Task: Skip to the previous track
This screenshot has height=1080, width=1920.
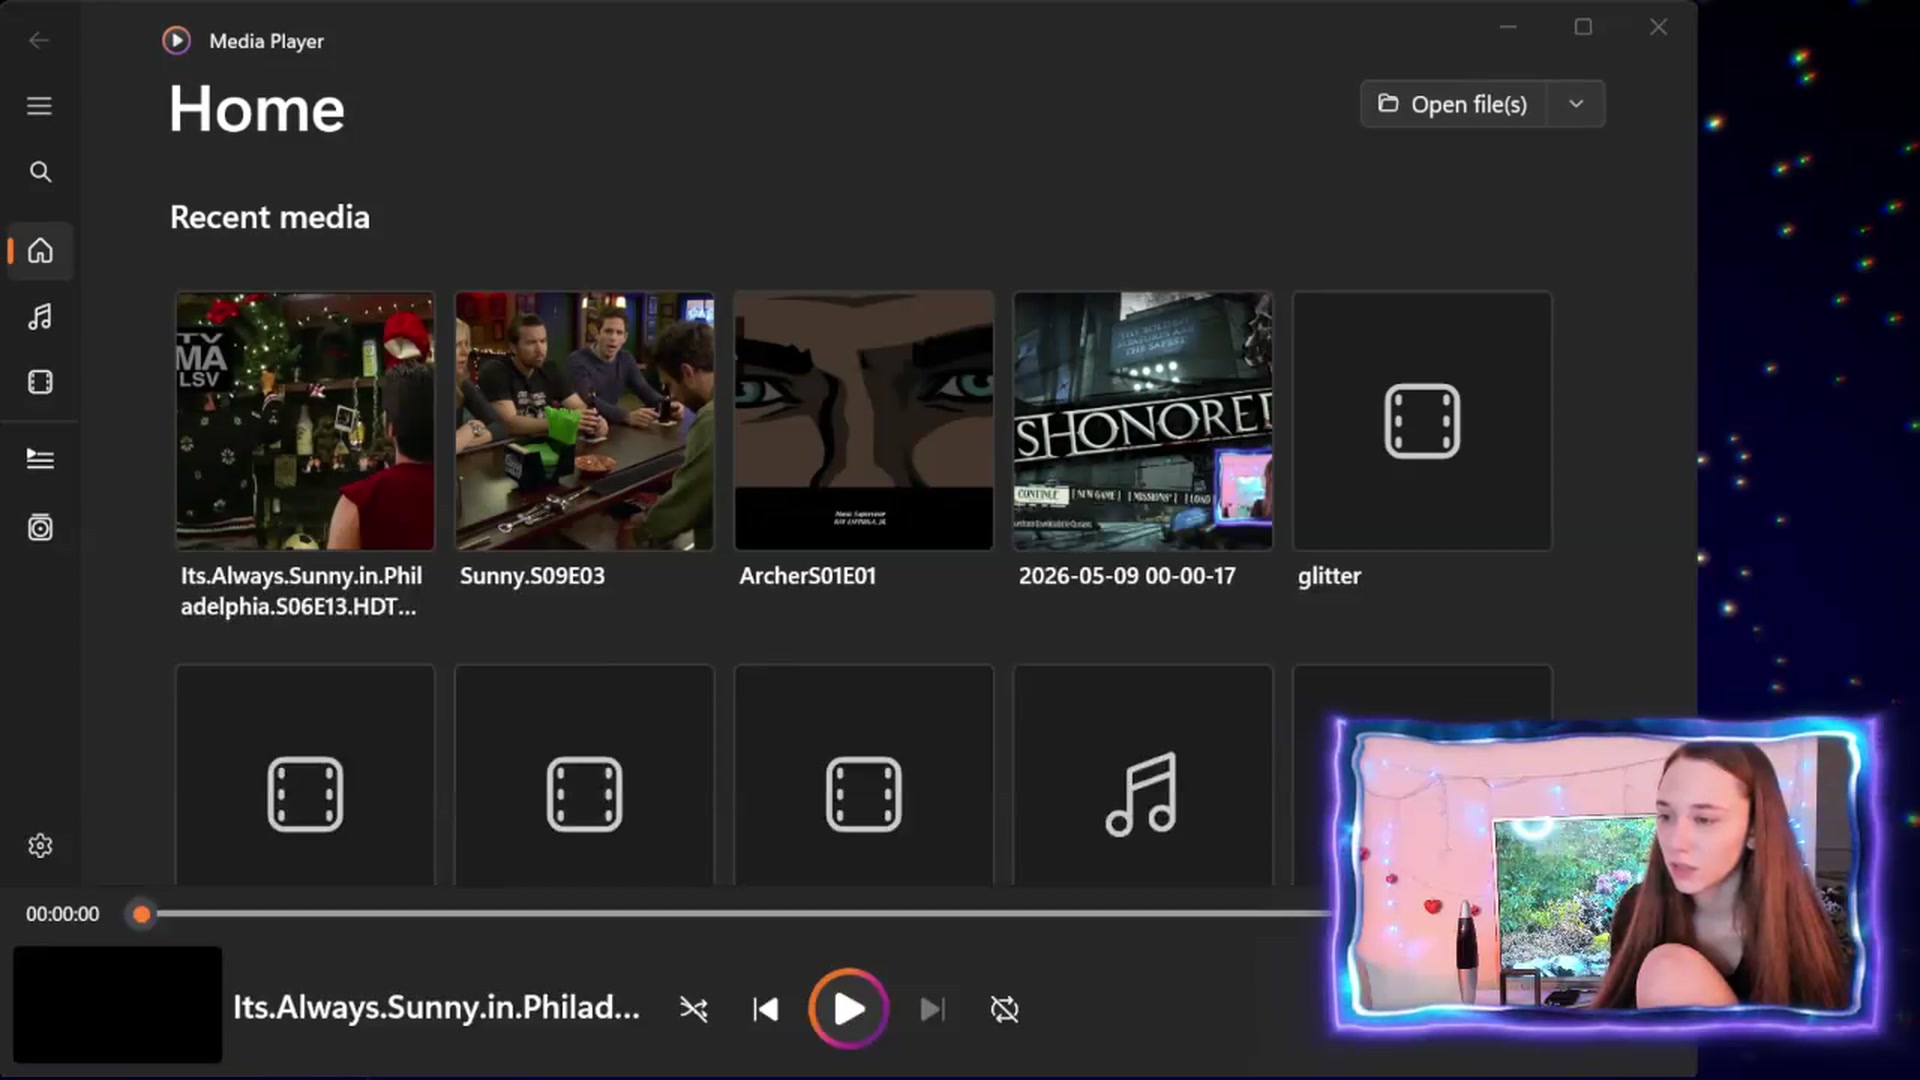Action: pyautogui.click(x=766, y=1009)
